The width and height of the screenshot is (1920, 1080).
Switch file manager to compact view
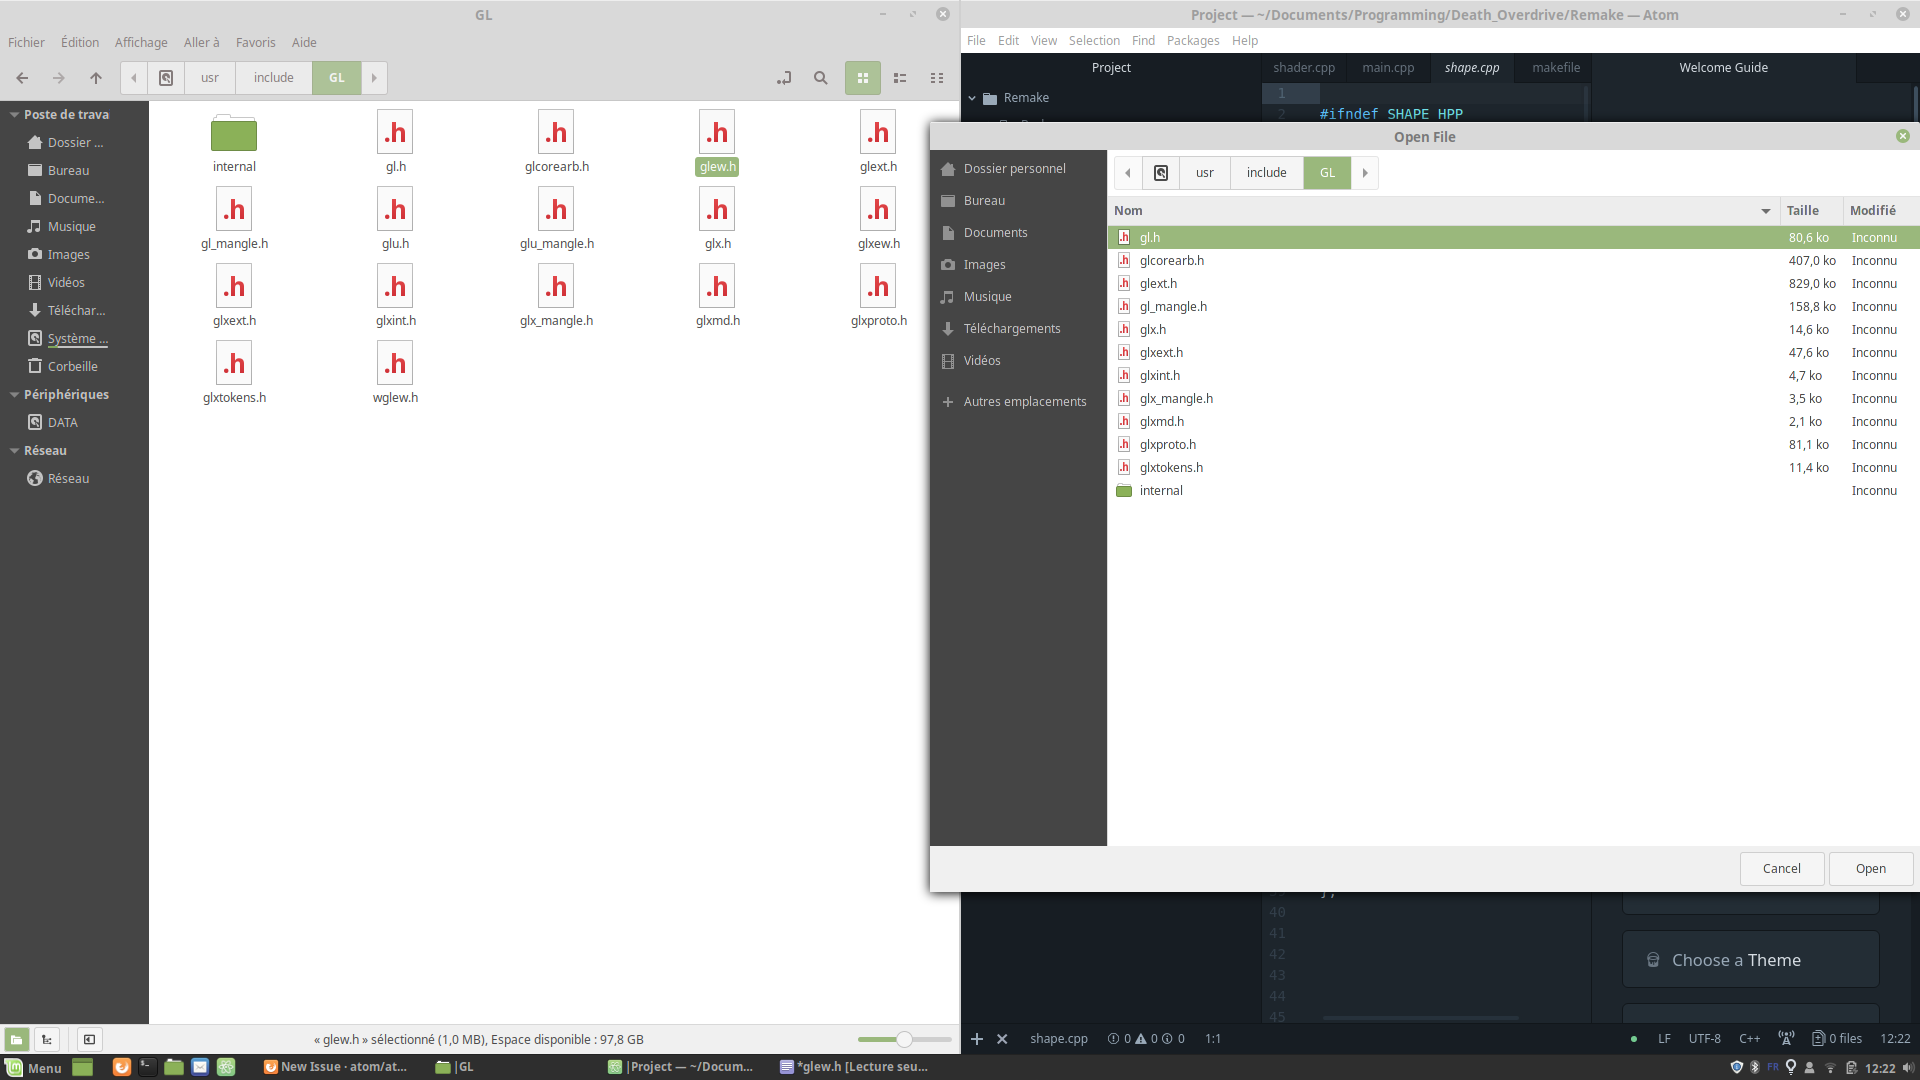click(937, 78)
